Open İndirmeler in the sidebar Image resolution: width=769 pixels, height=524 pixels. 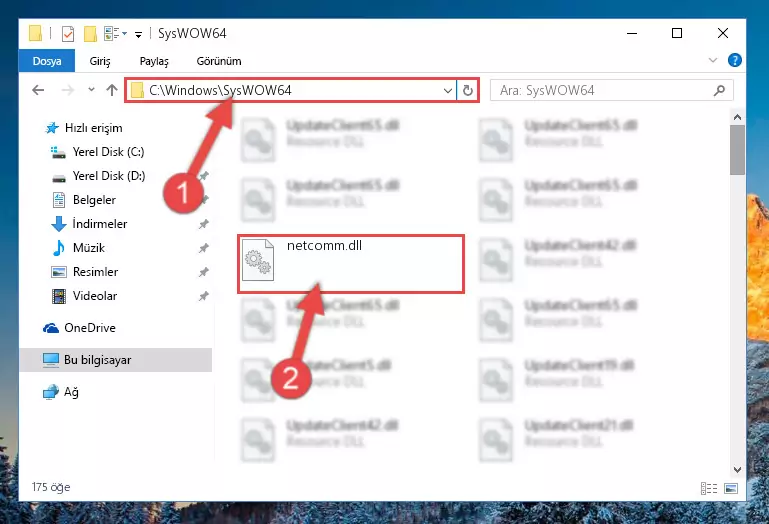point(100,224)
